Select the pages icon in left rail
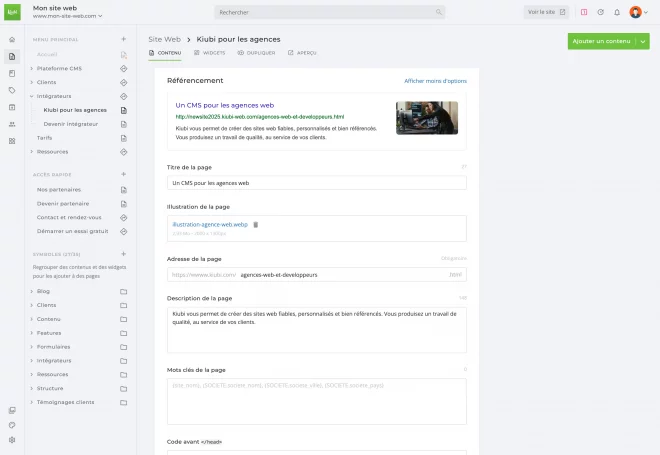The image size is (660, 455). coord(12,56)
